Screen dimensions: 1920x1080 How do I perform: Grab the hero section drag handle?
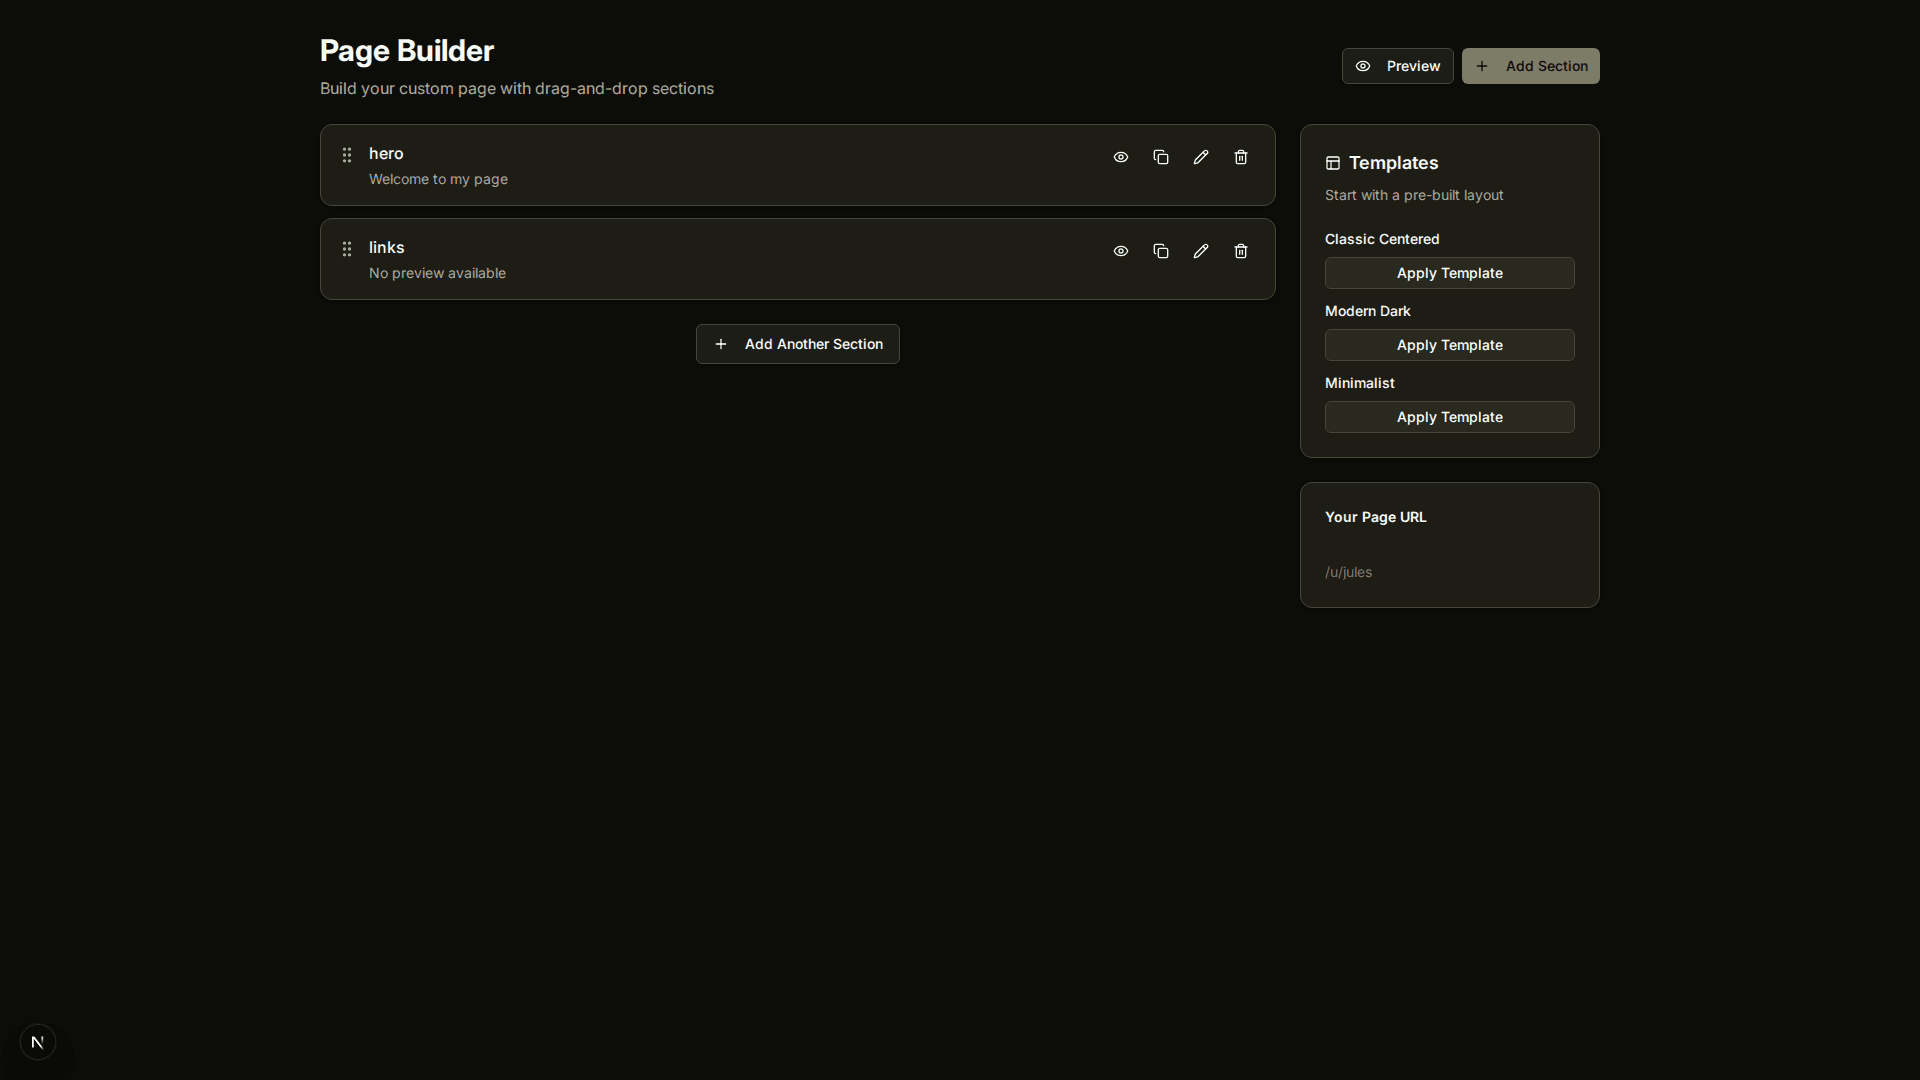347,155
